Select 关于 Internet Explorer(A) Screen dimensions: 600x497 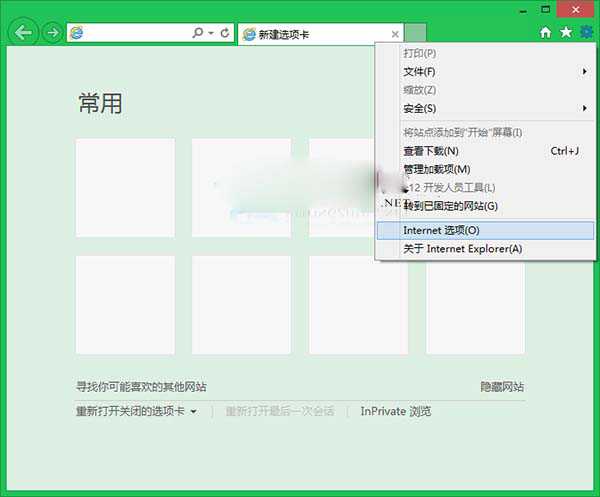(x=486, y=249)
